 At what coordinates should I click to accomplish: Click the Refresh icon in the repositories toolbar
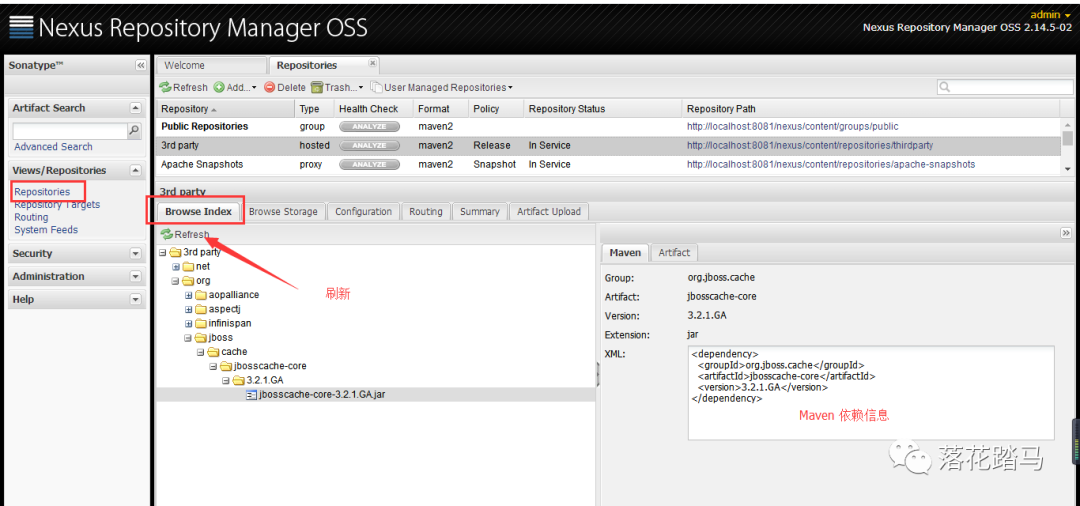tap(165, 87)
